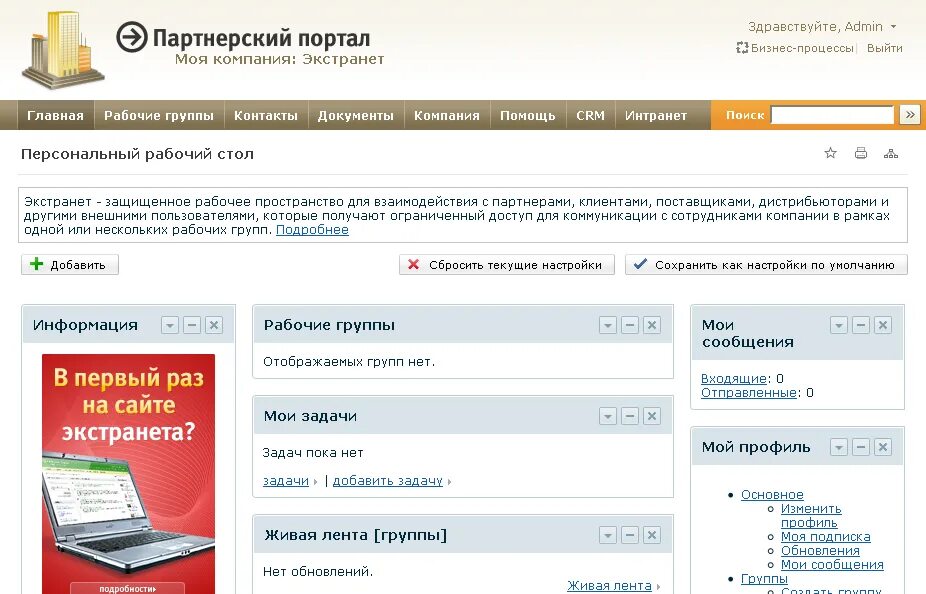Minimize the Рабочие группы widget
The image size is (926, 594).
coord(630,325)
